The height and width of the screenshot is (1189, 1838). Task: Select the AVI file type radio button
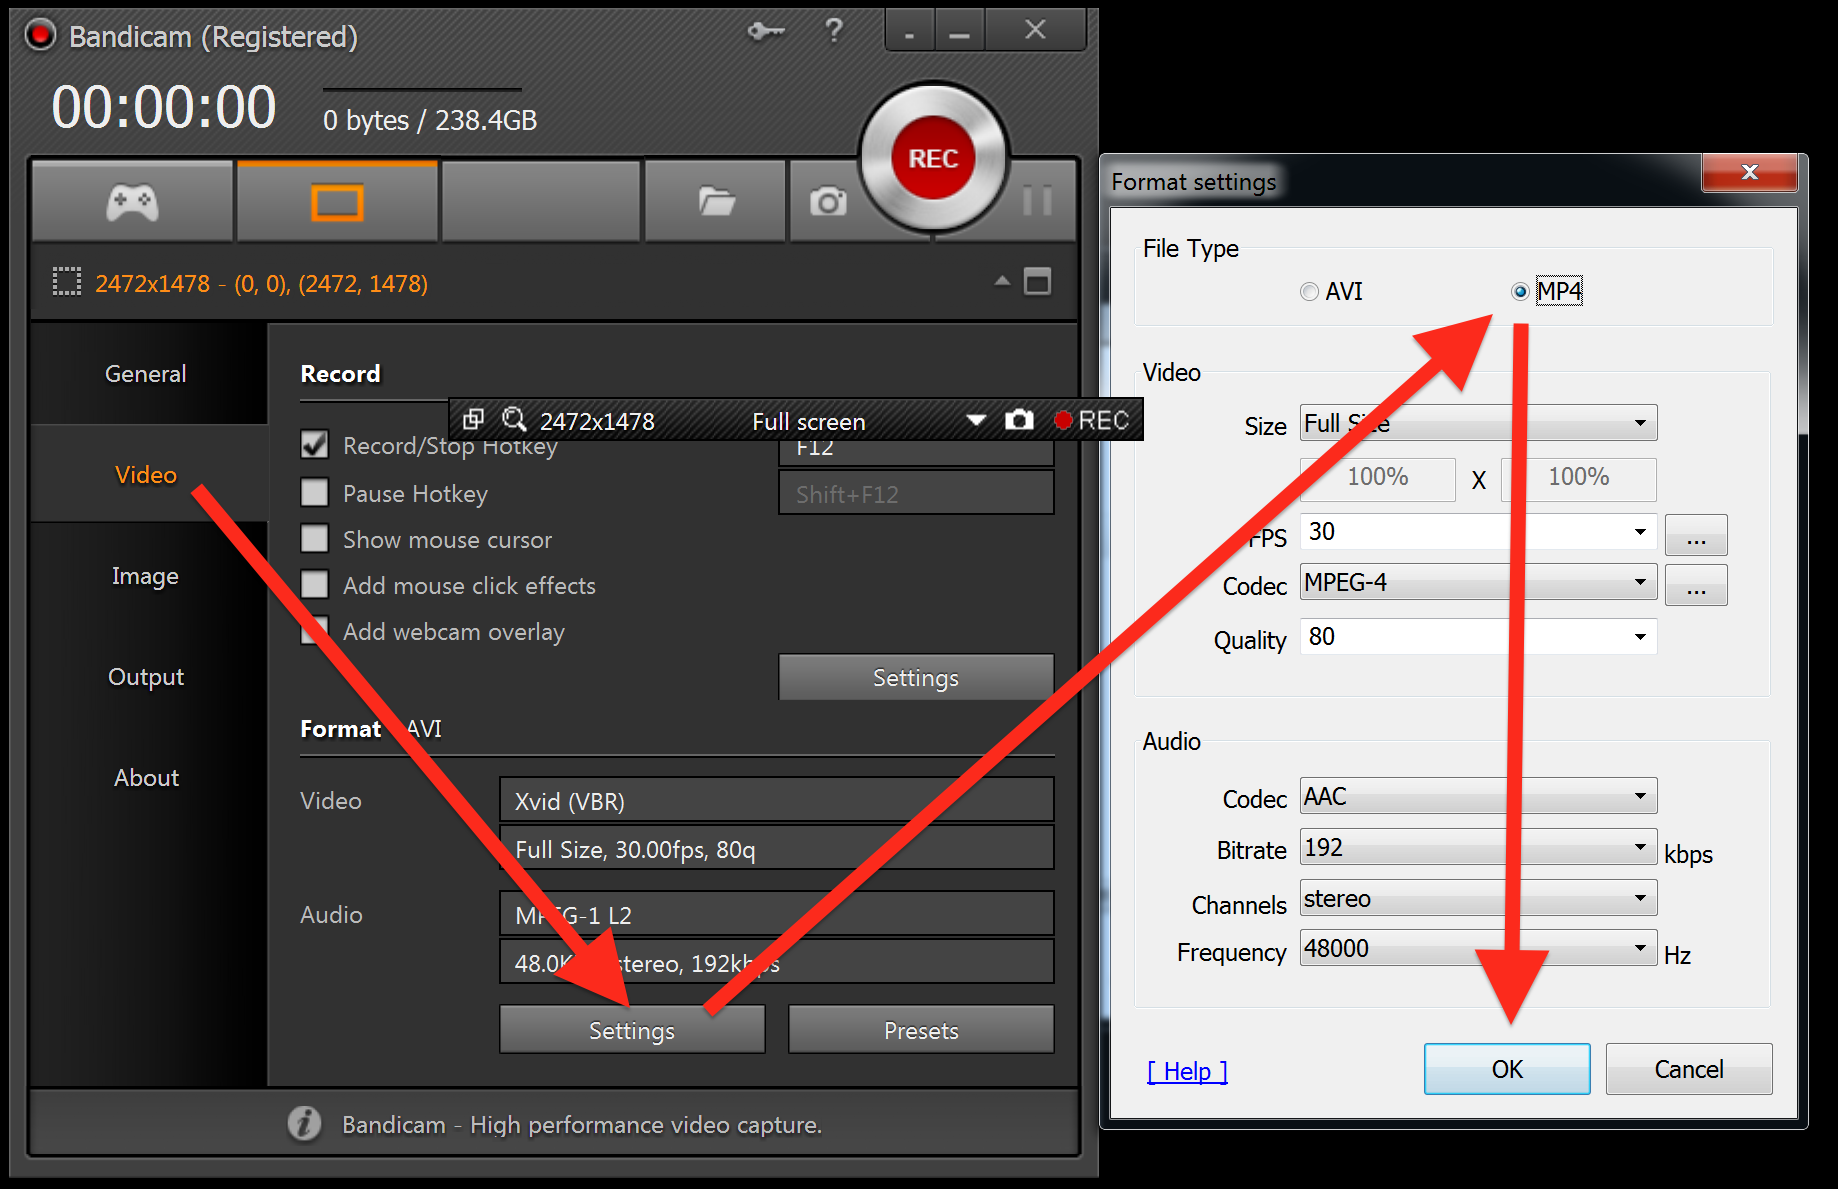tap(1309, 292)
